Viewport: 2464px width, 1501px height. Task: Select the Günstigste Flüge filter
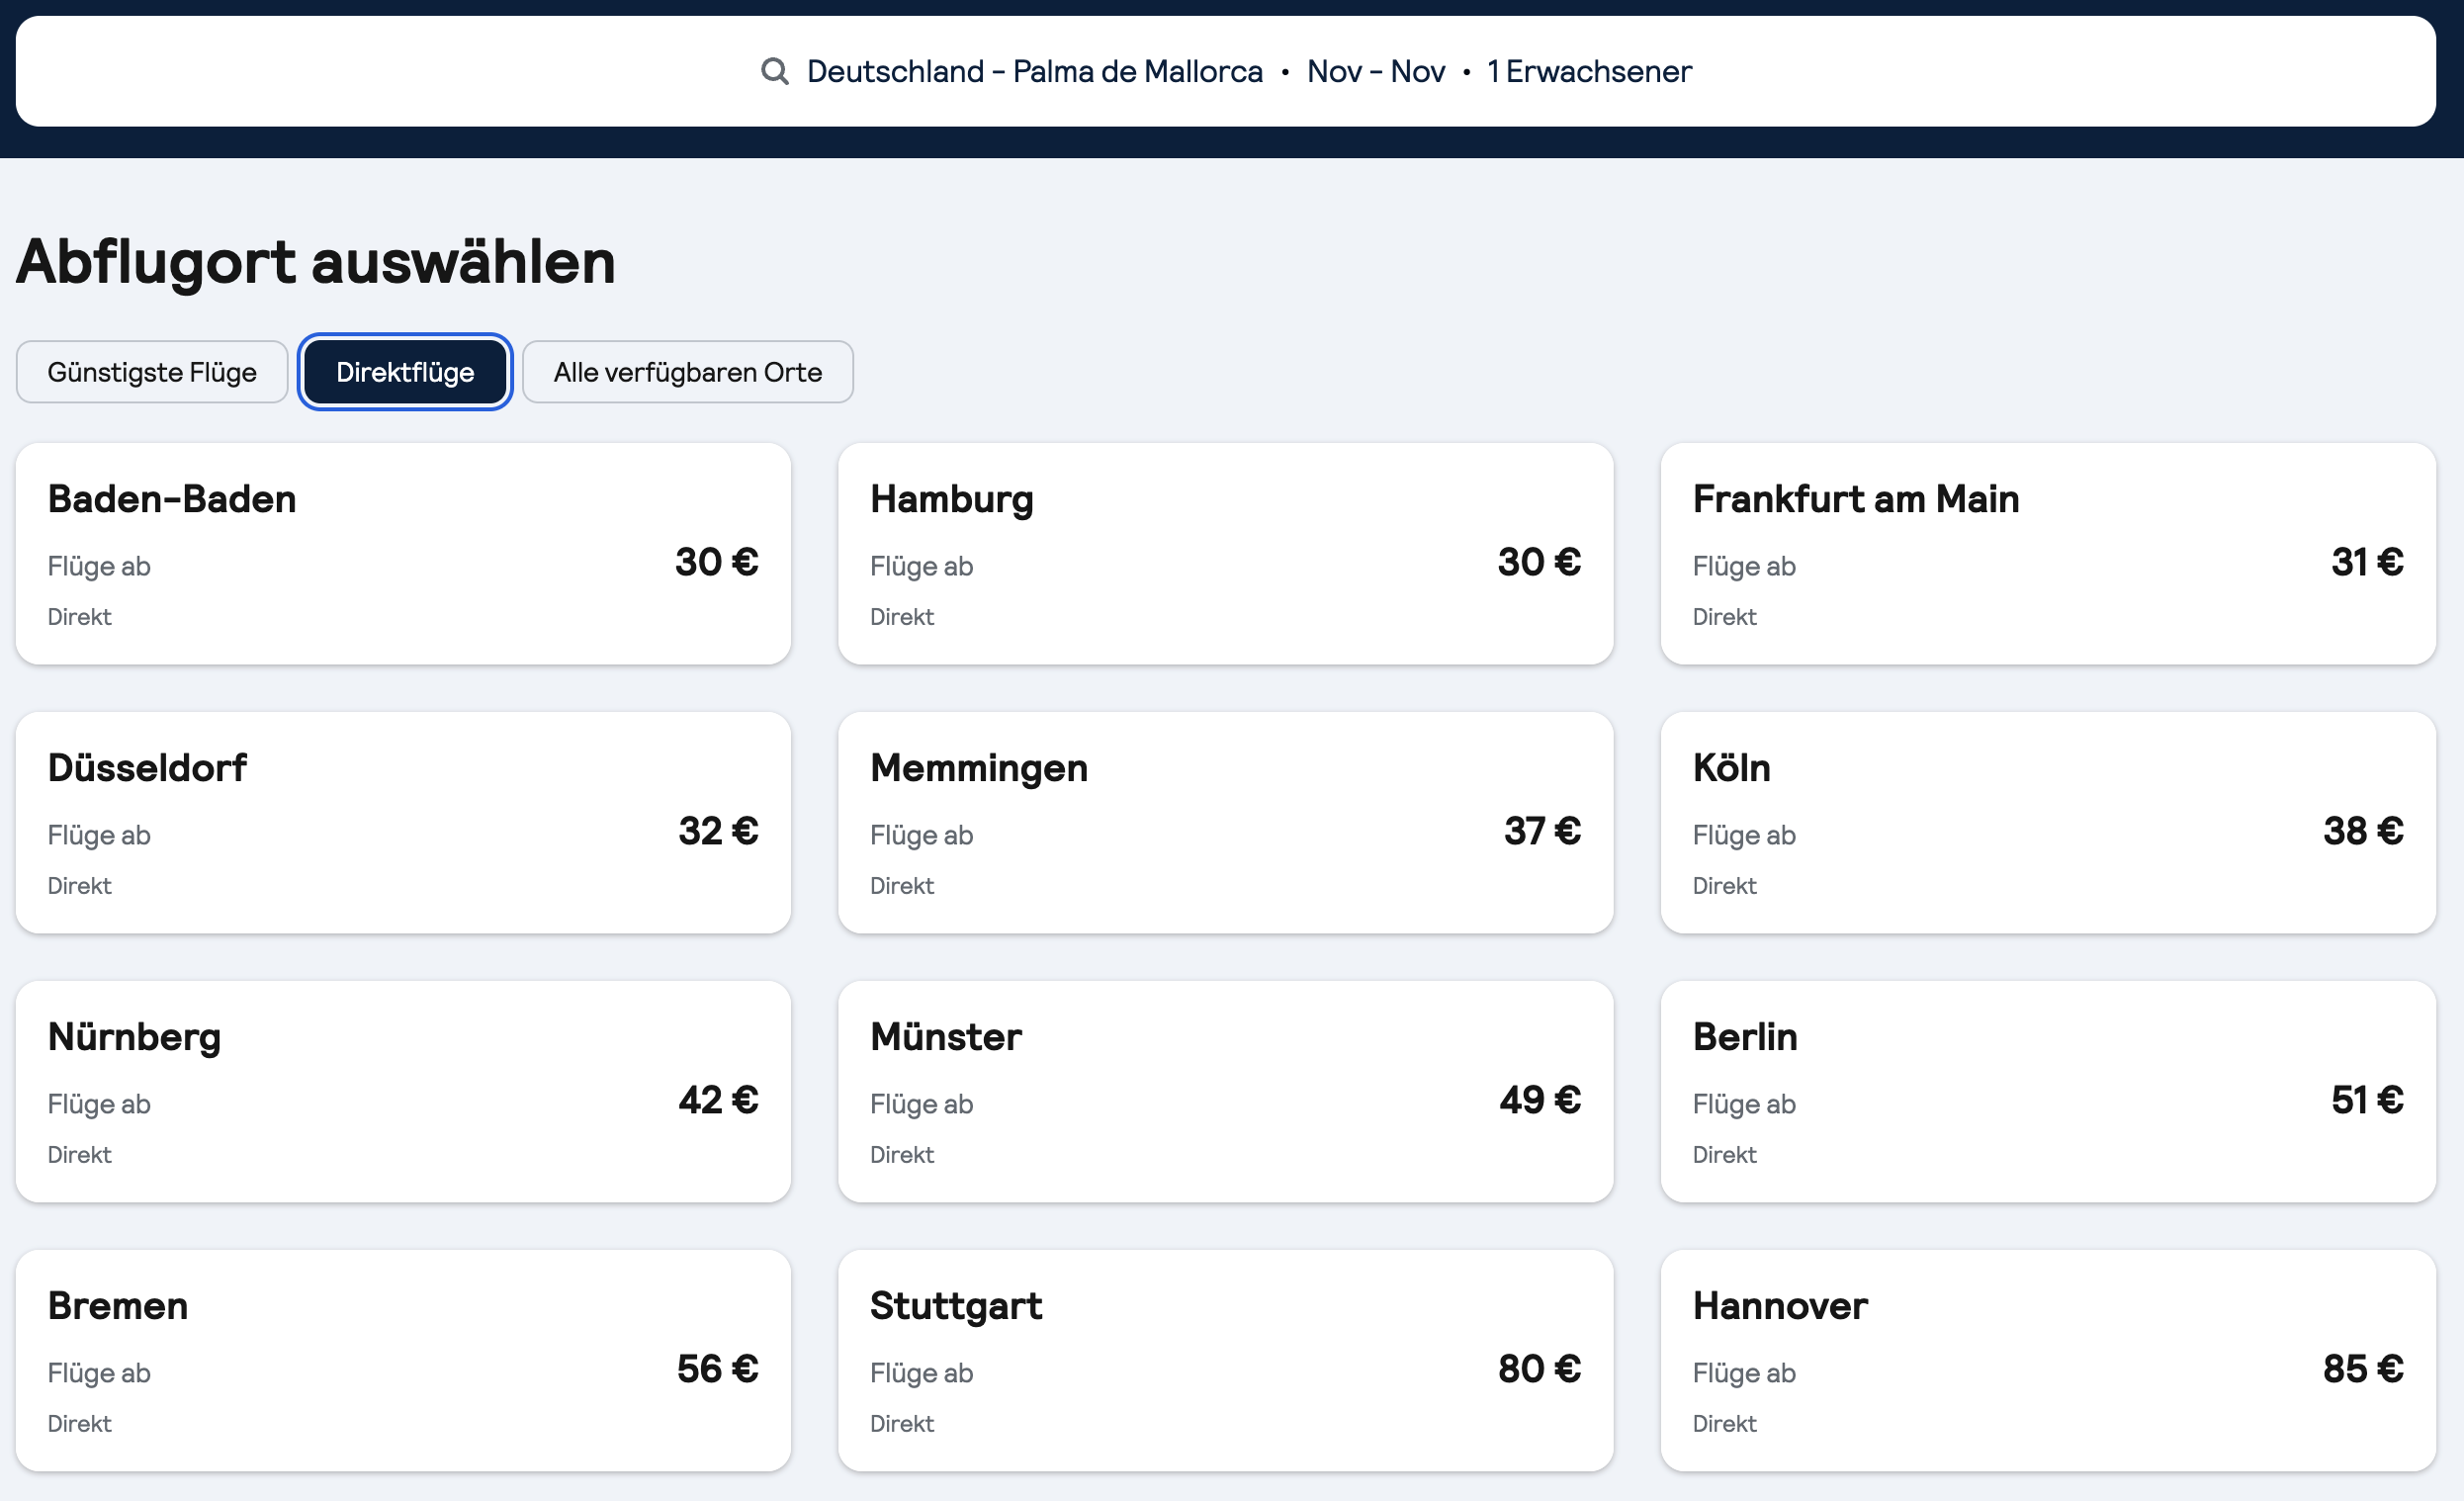[x=152, y=372]
